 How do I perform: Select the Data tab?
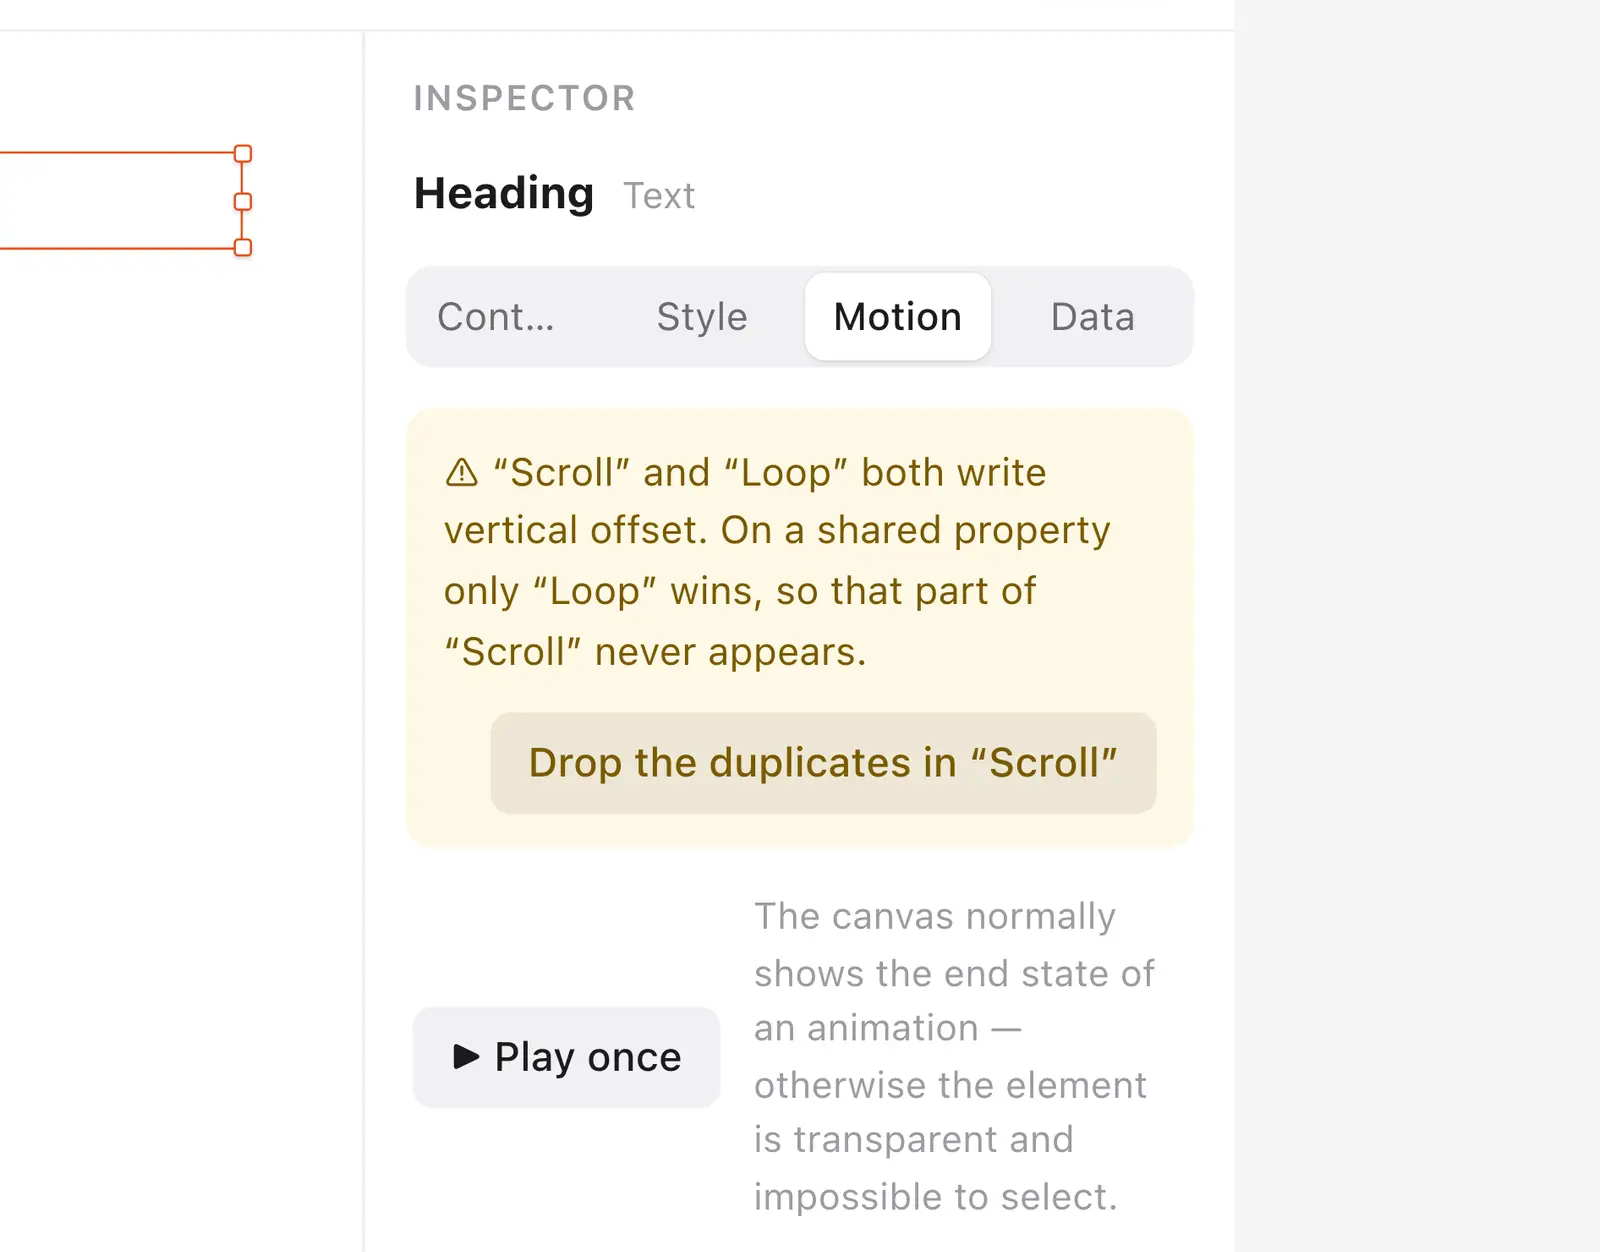pyautogui.click(x=1092, y=317)
